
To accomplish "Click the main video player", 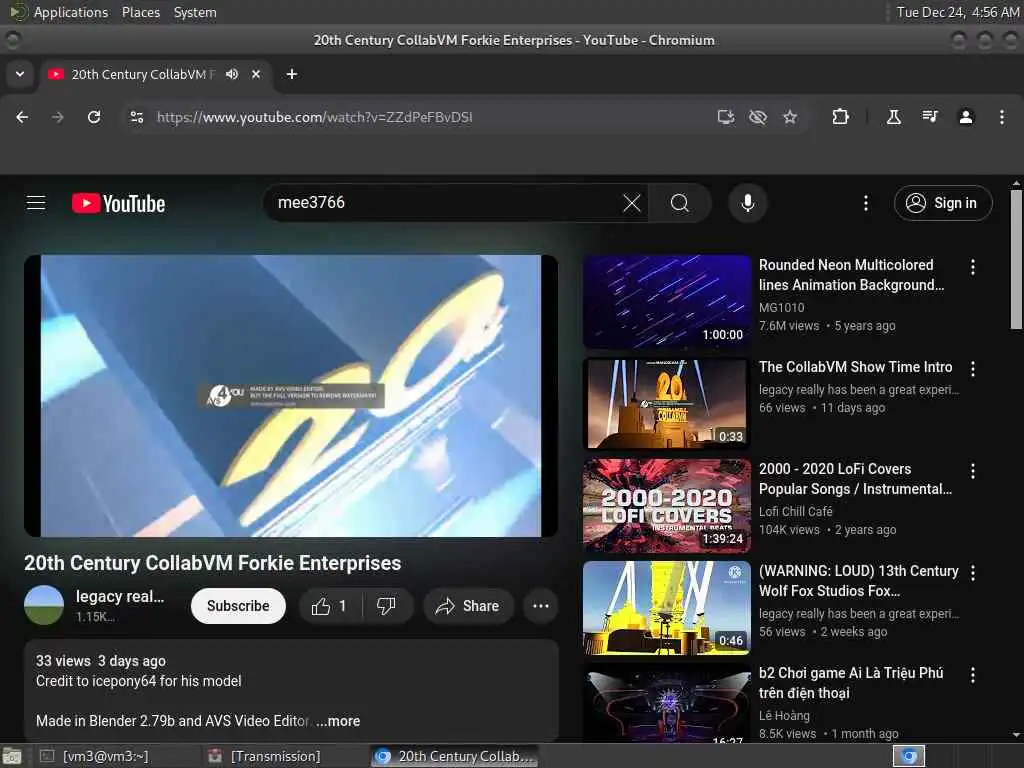I will pyautogui.click(x=291, y=396).
